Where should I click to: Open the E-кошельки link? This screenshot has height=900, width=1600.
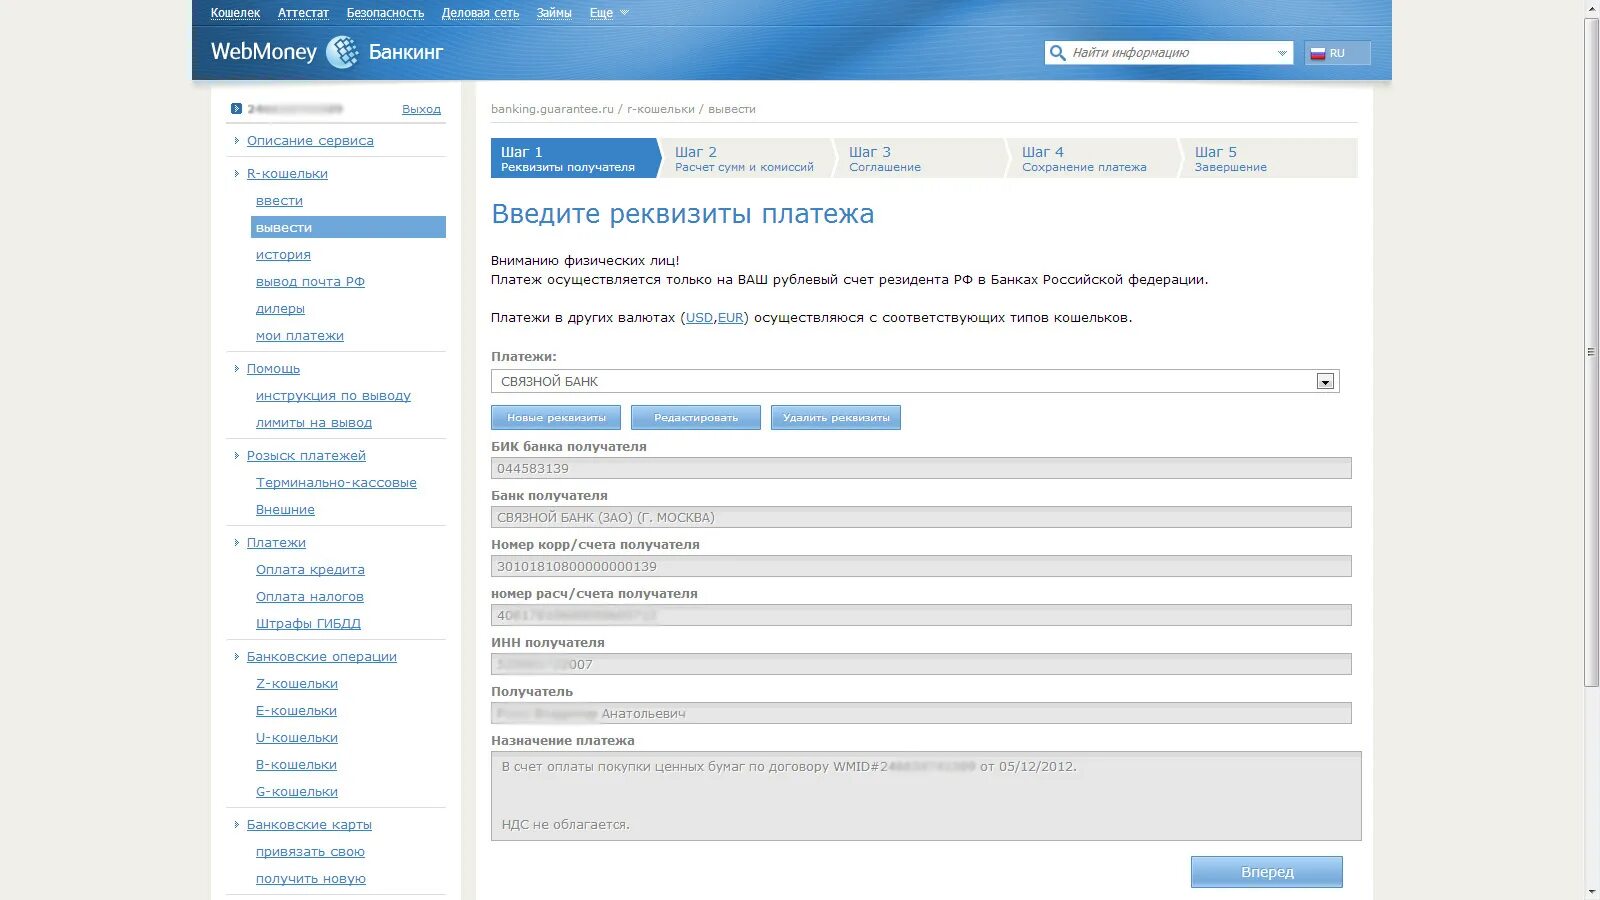click(296, 711)
